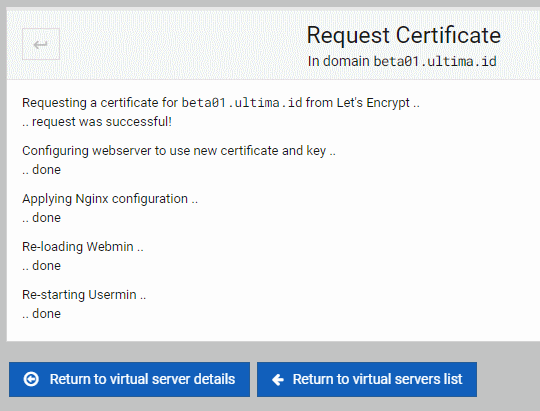
Task: Click the beta01.ultima.id domain in subtitle
Action: tap(435, 61)
